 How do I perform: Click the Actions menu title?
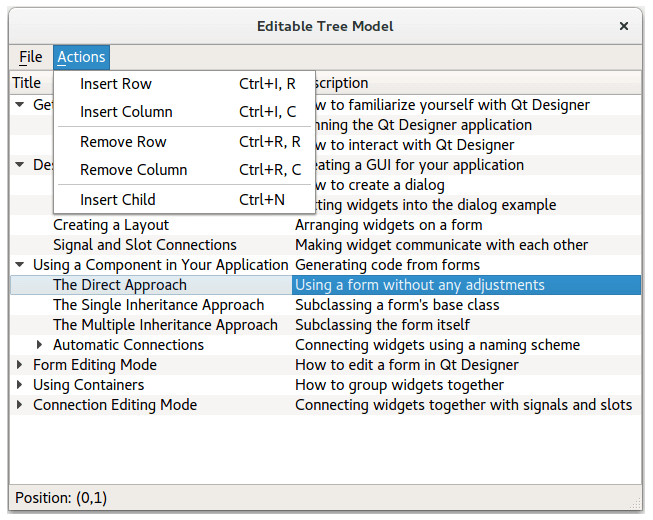click(81, 58)
